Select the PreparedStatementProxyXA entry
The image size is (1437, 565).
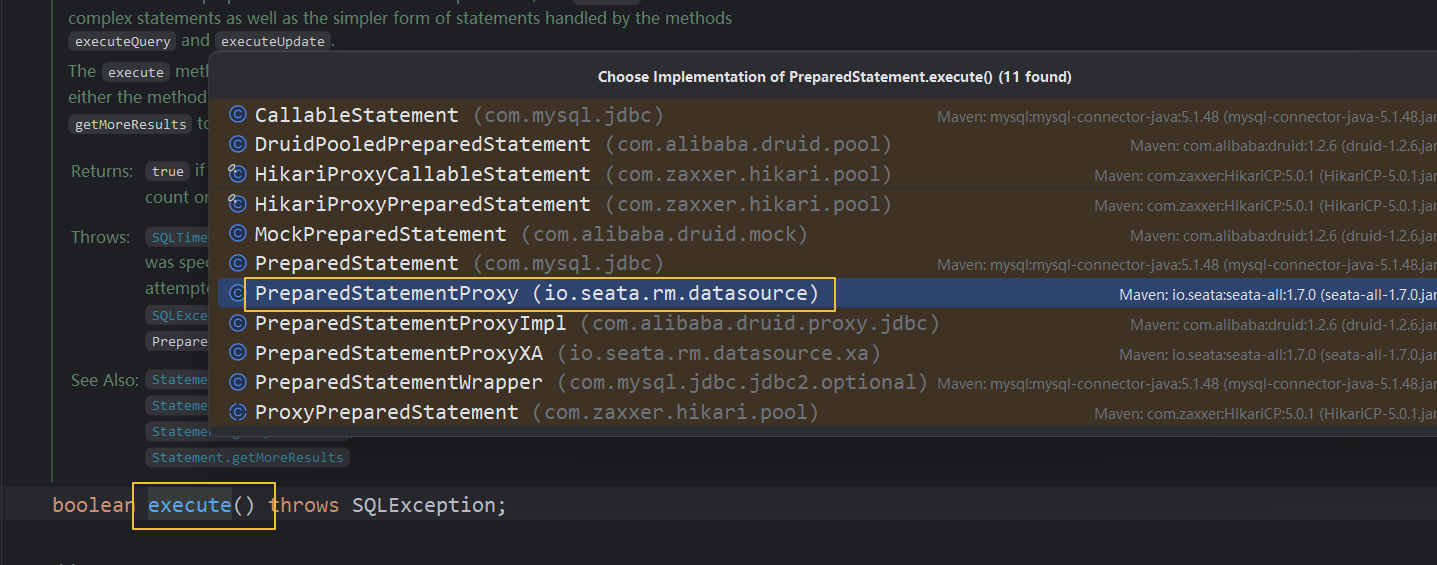pos(398,353)
